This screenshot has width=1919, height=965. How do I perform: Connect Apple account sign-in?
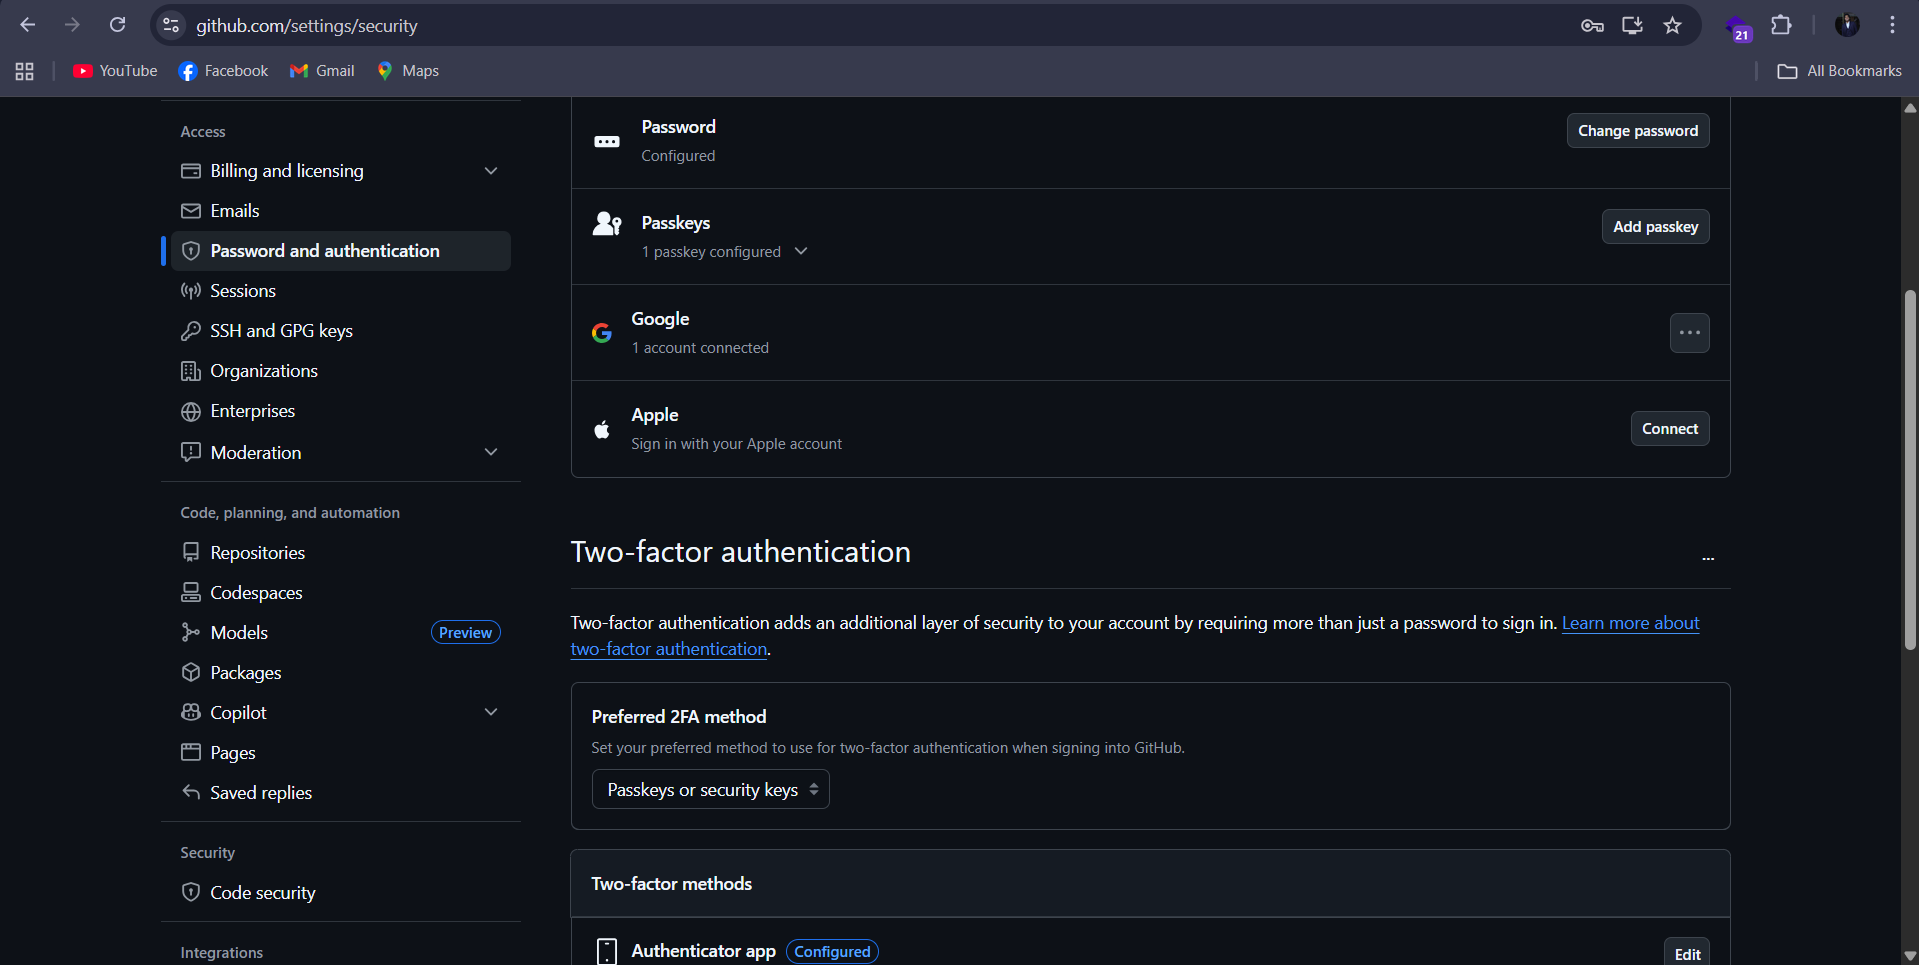[x=1669, y=429]
